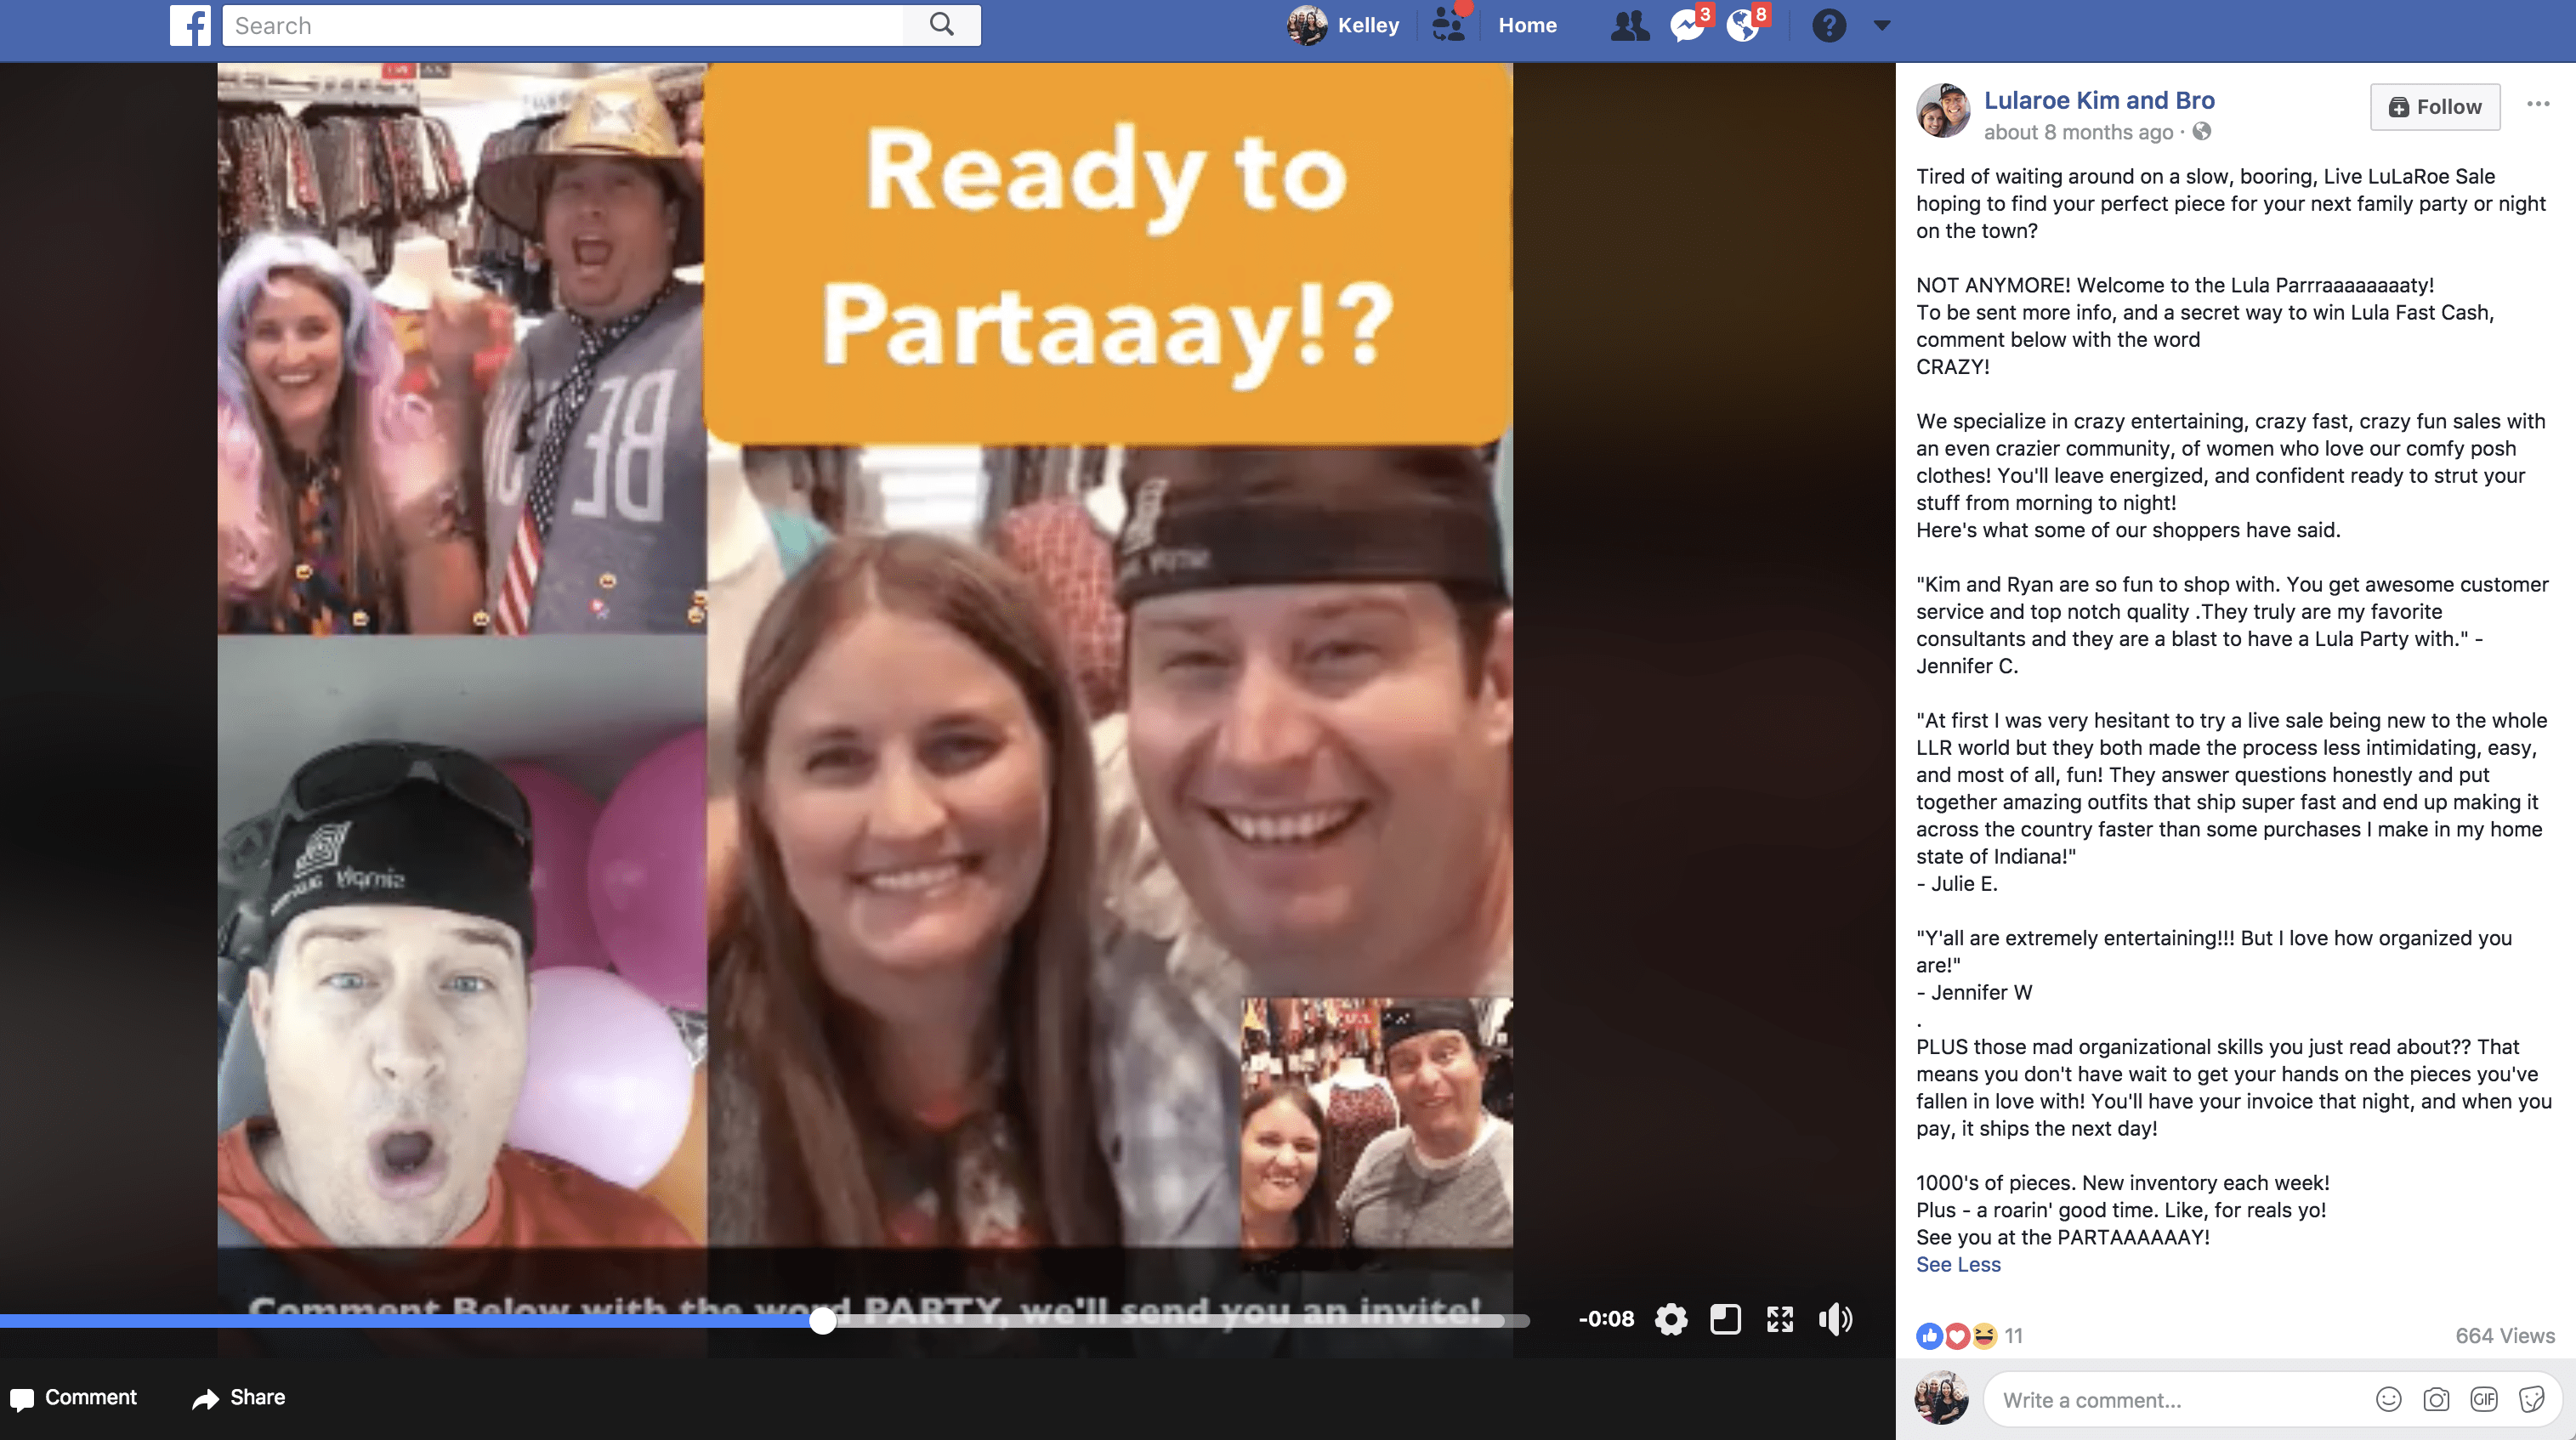Click the video progress scrubber handle
Screen dimensions: 2576x1440
pos(822,1321)
